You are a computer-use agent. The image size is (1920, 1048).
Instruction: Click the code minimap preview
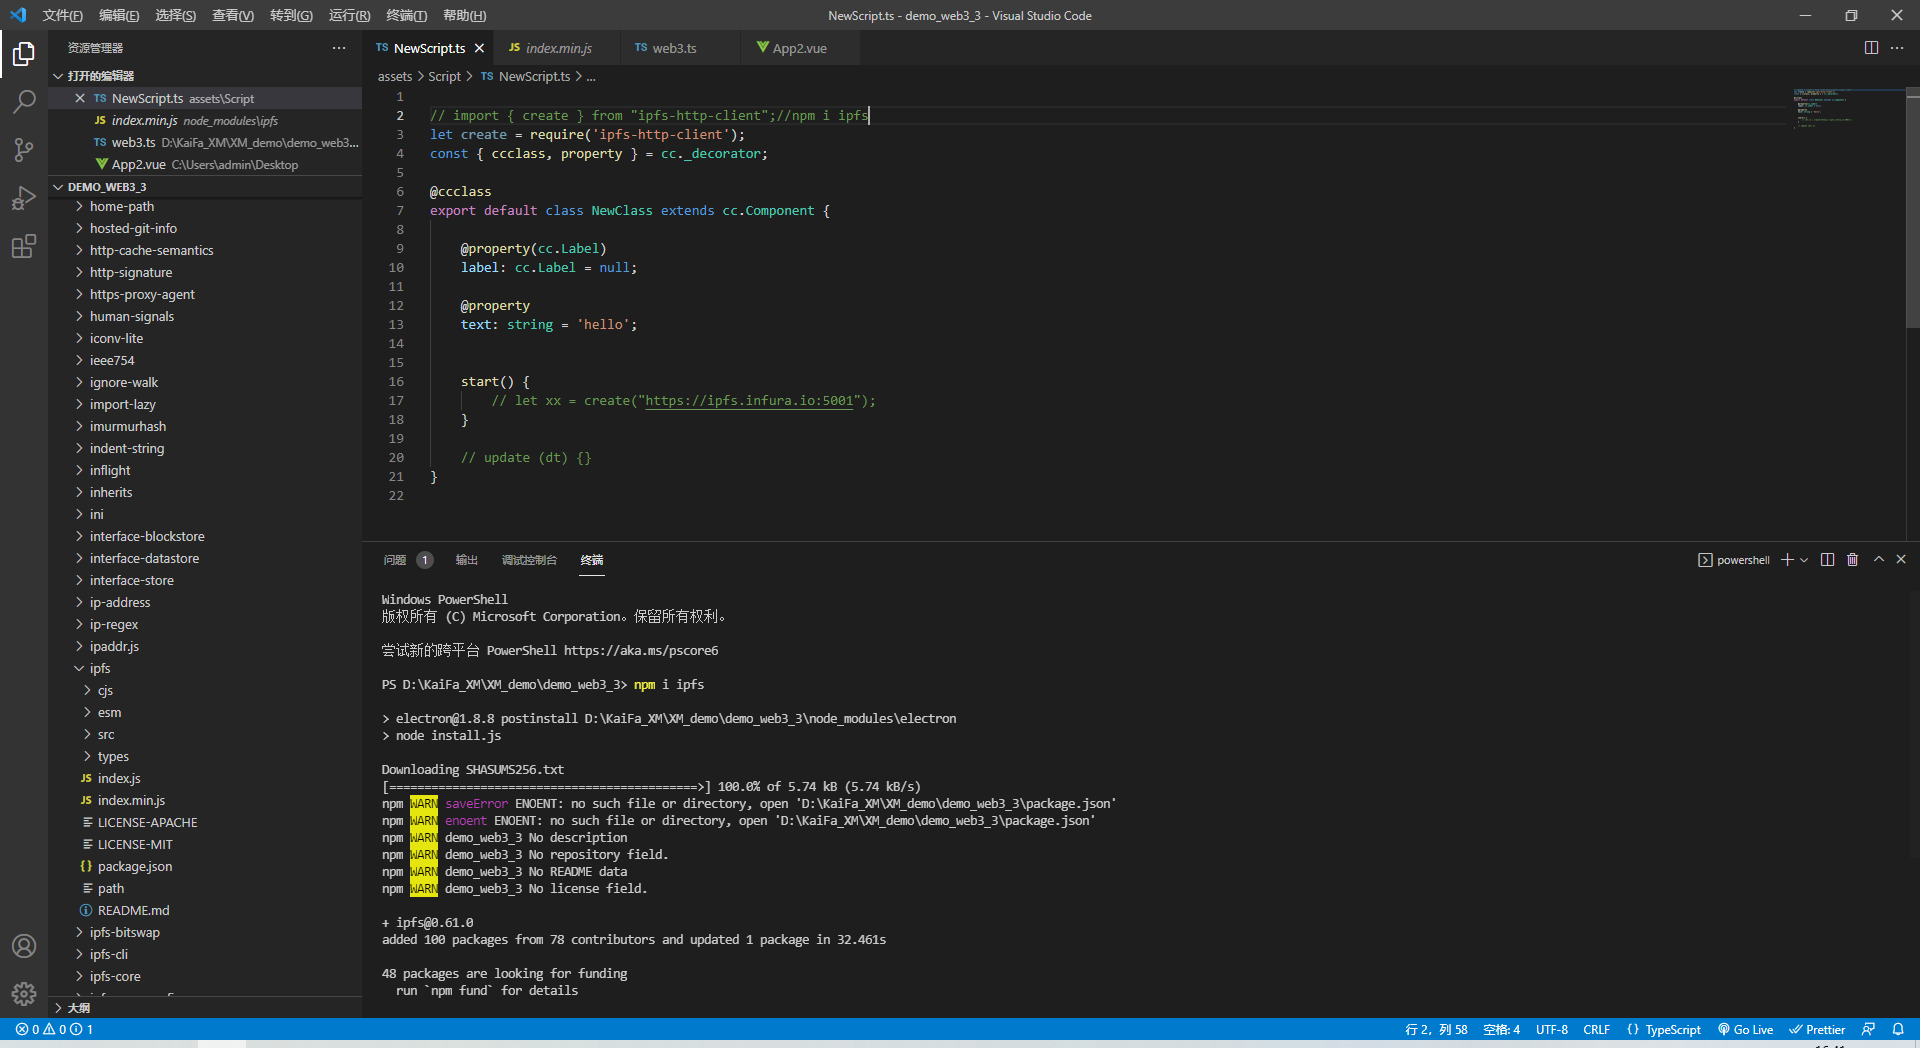coord(1848,108)
